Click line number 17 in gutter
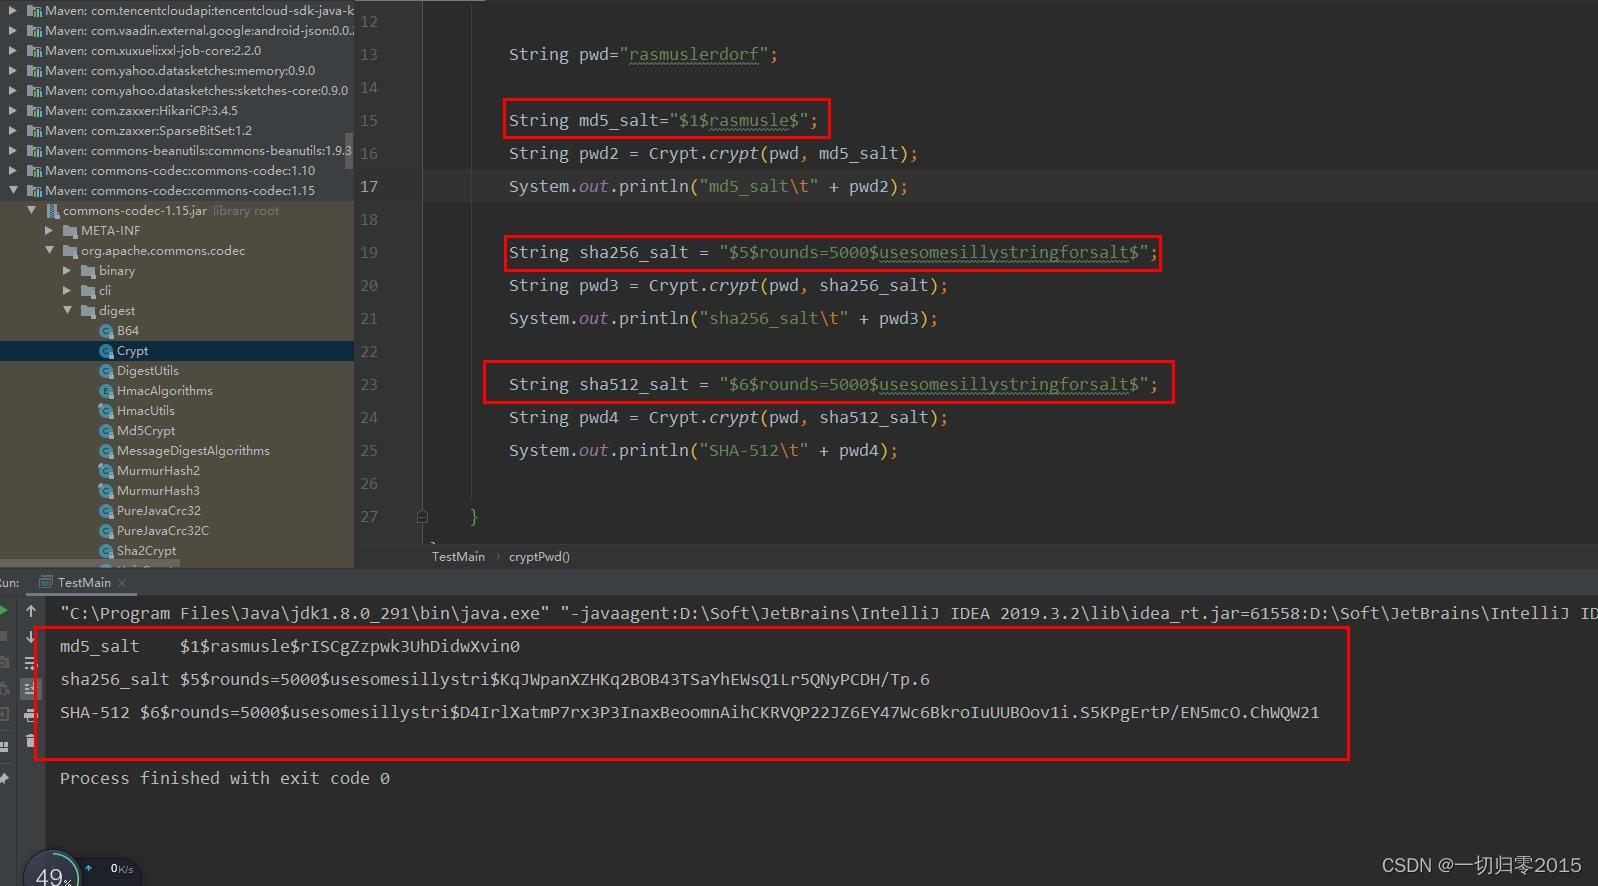The image size is (1598, 886). pyautogui.click(x=369, y=186)
